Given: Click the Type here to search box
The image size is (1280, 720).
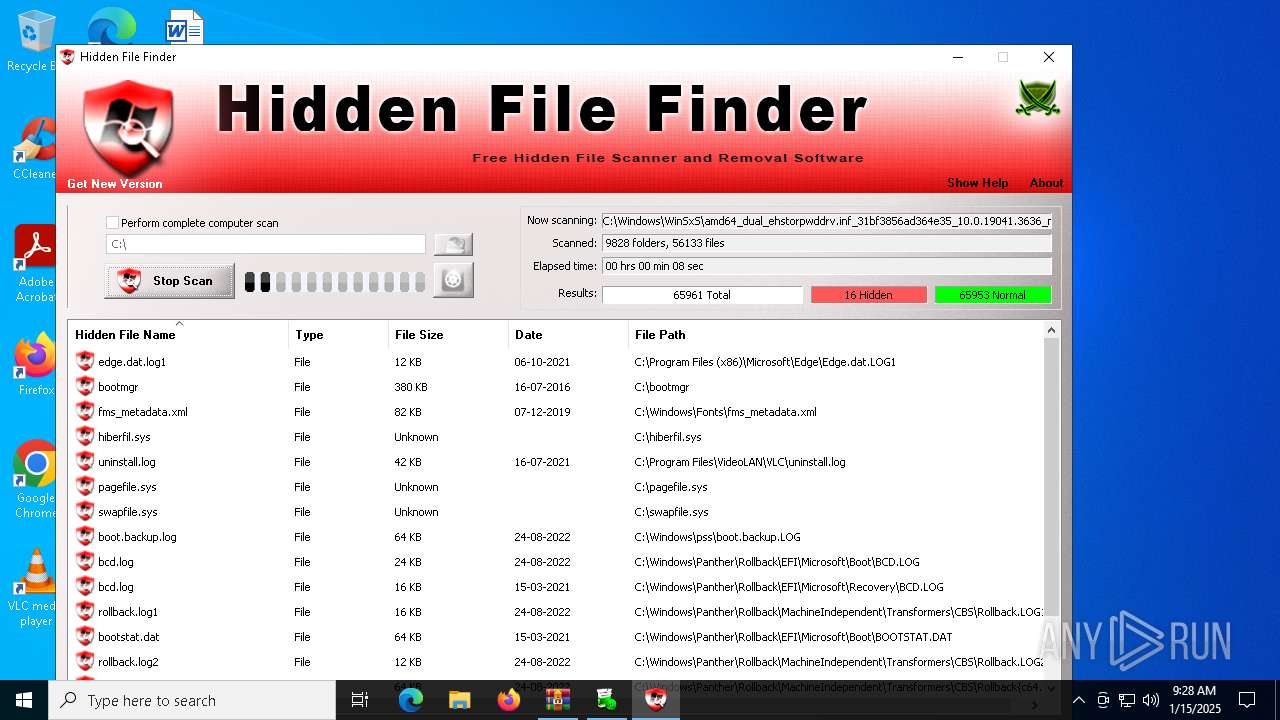Looking at the screenshot, I should 192,700.
